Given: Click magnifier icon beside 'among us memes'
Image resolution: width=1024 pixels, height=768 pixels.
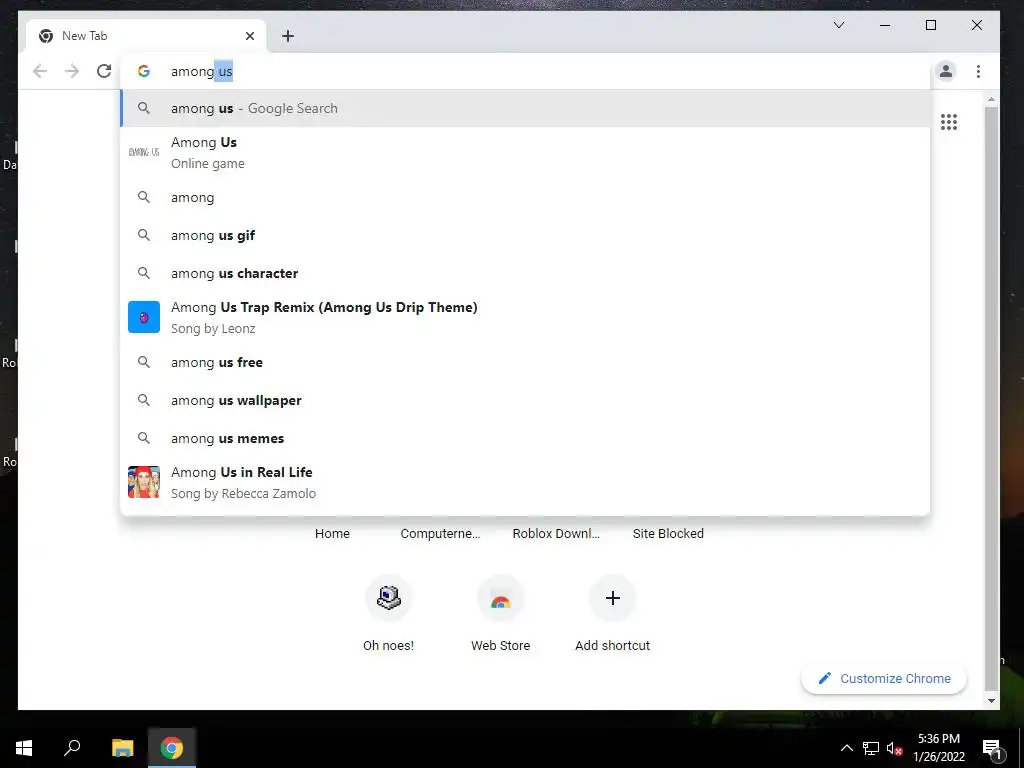Looking at the screenshot, I should 144,438.
